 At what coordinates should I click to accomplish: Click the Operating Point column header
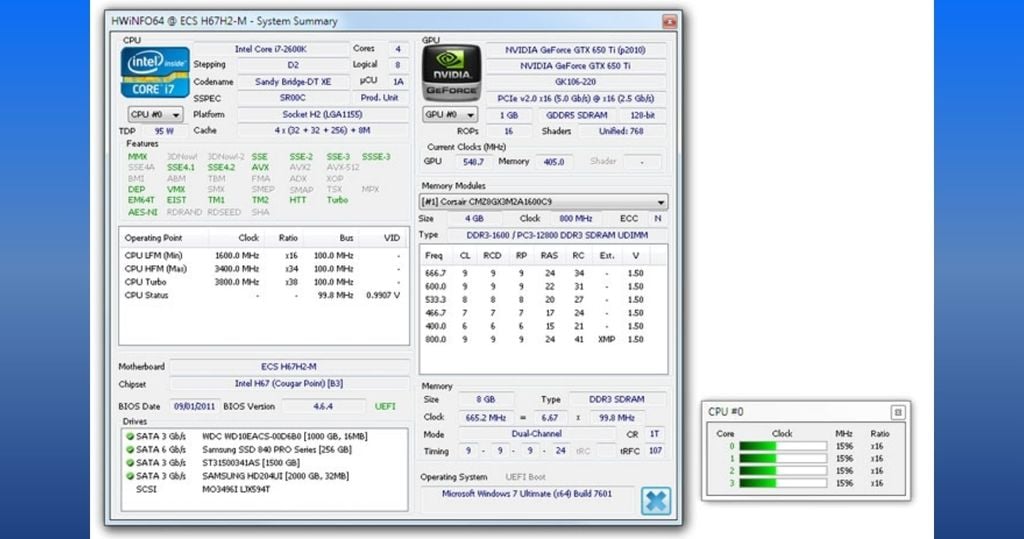[153, 238]
